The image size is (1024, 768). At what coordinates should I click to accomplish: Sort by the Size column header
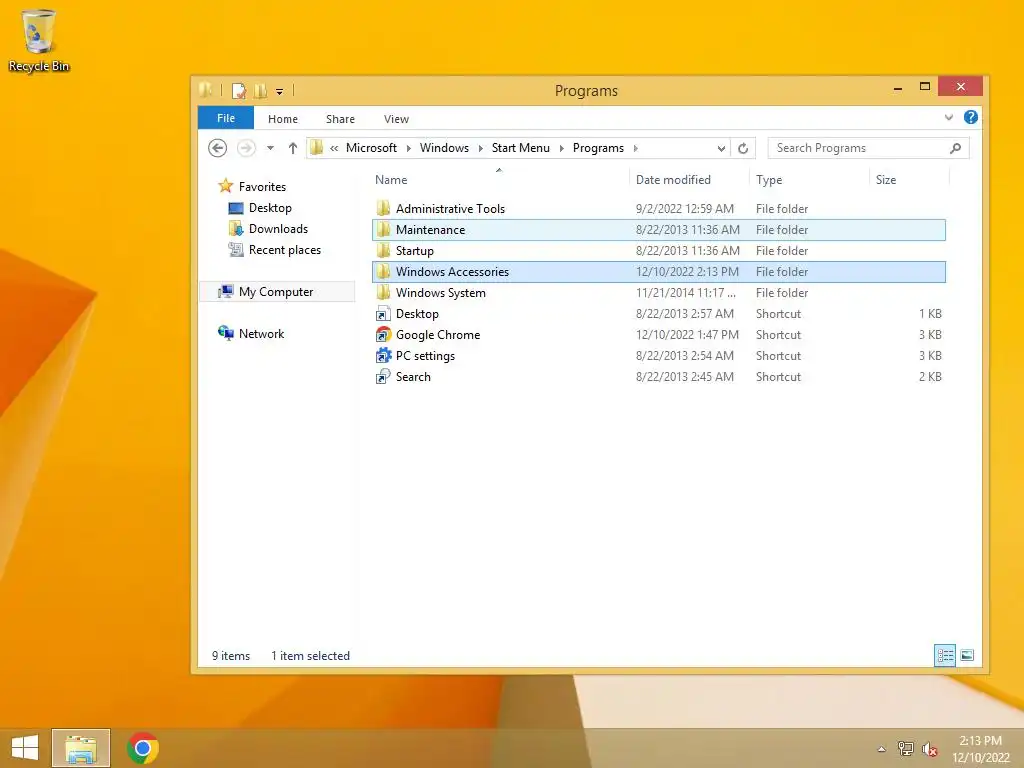click(886, 180)
